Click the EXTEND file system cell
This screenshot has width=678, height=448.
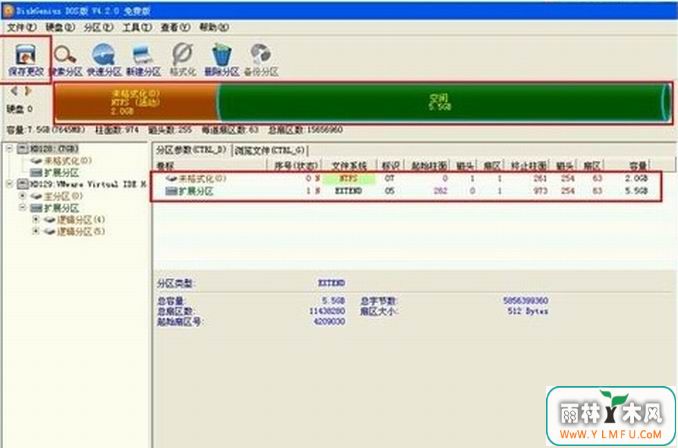point(349,191)
